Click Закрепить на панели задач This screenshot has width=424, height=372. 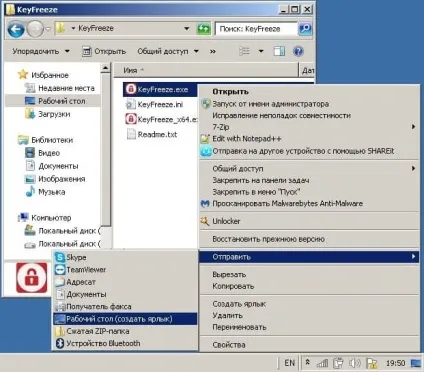(309, 180)
